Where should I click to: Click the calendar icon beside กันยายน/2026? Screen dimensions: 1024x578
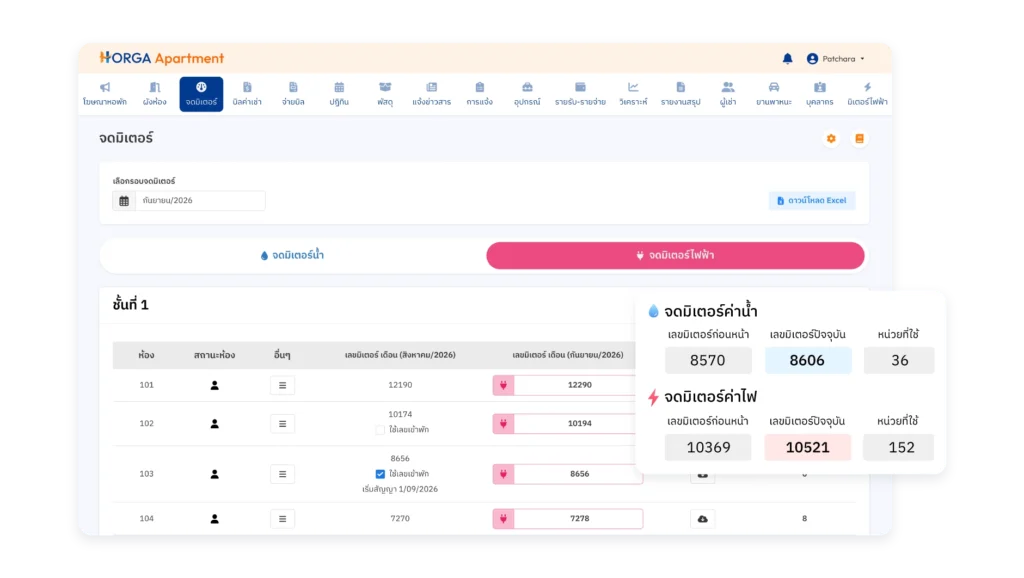click(x=124, y=201)
